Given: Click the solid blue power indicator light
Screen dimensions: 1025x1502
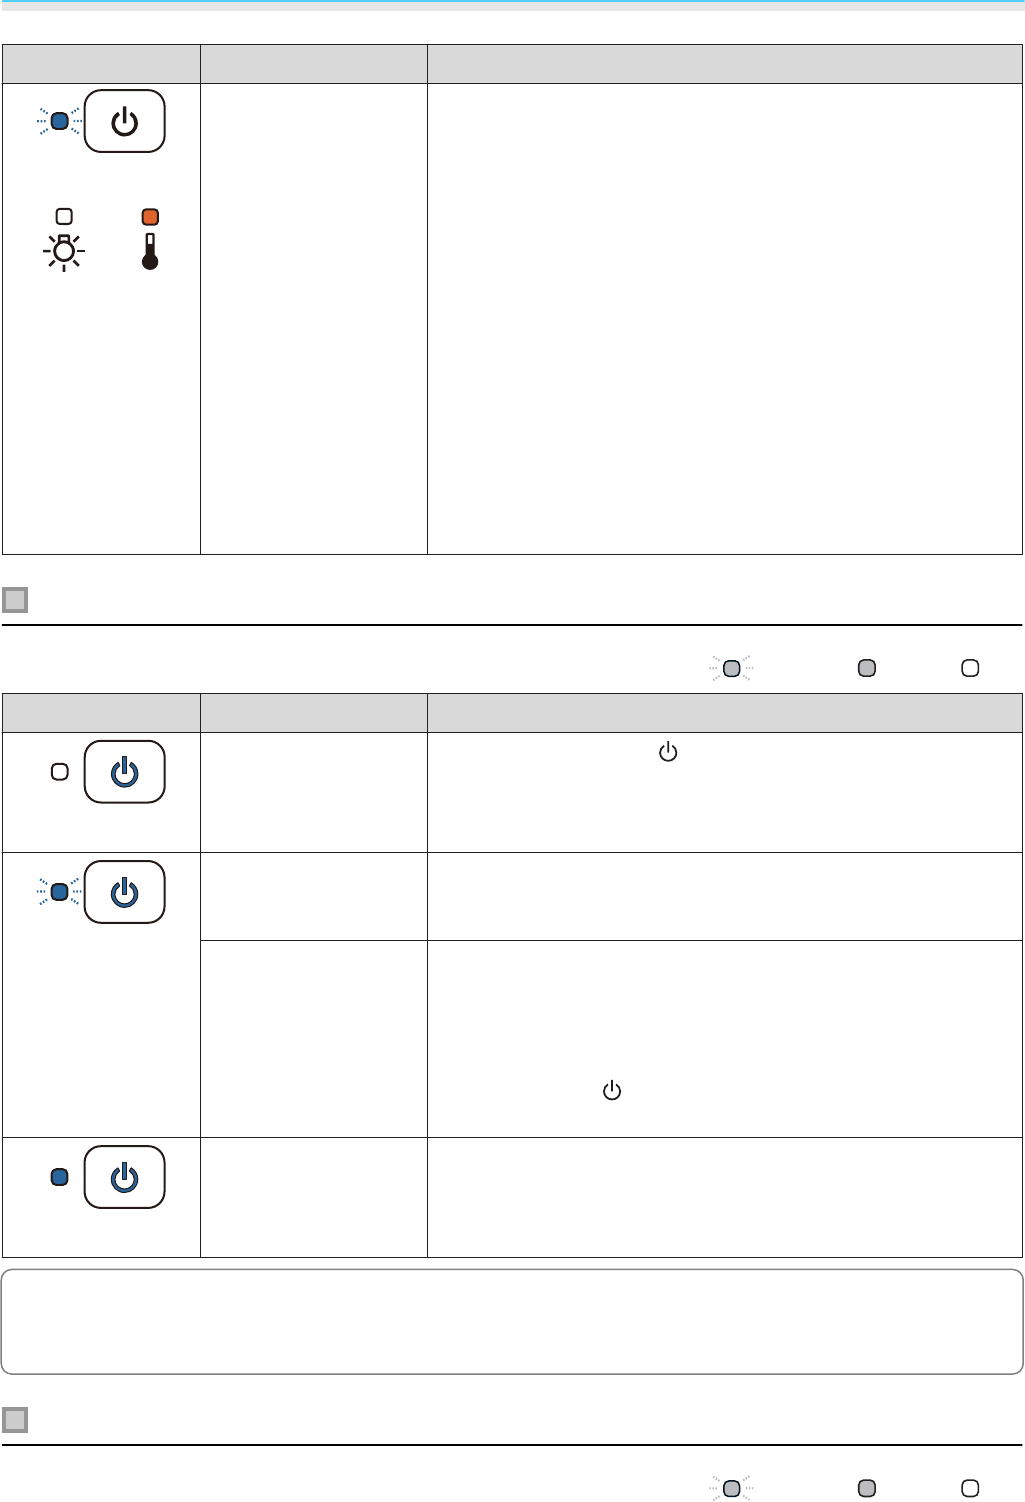Looking at the screenshot, I should coord(60,1177).
